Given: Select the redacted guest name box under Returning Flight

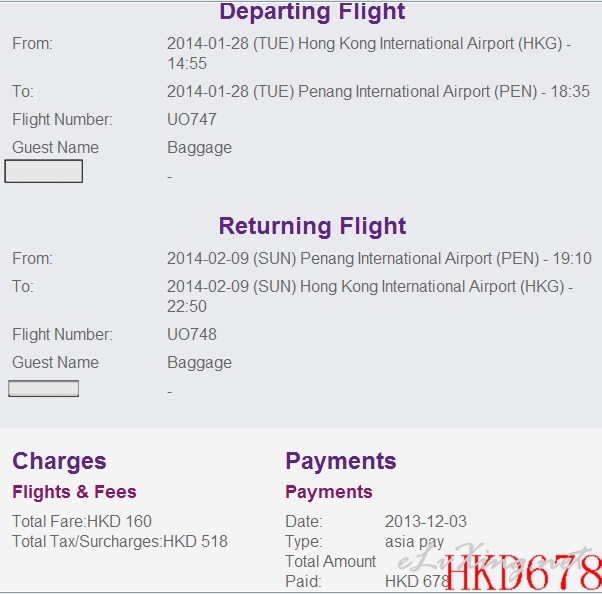Looking at the screenshot, I should pos(44,389).
